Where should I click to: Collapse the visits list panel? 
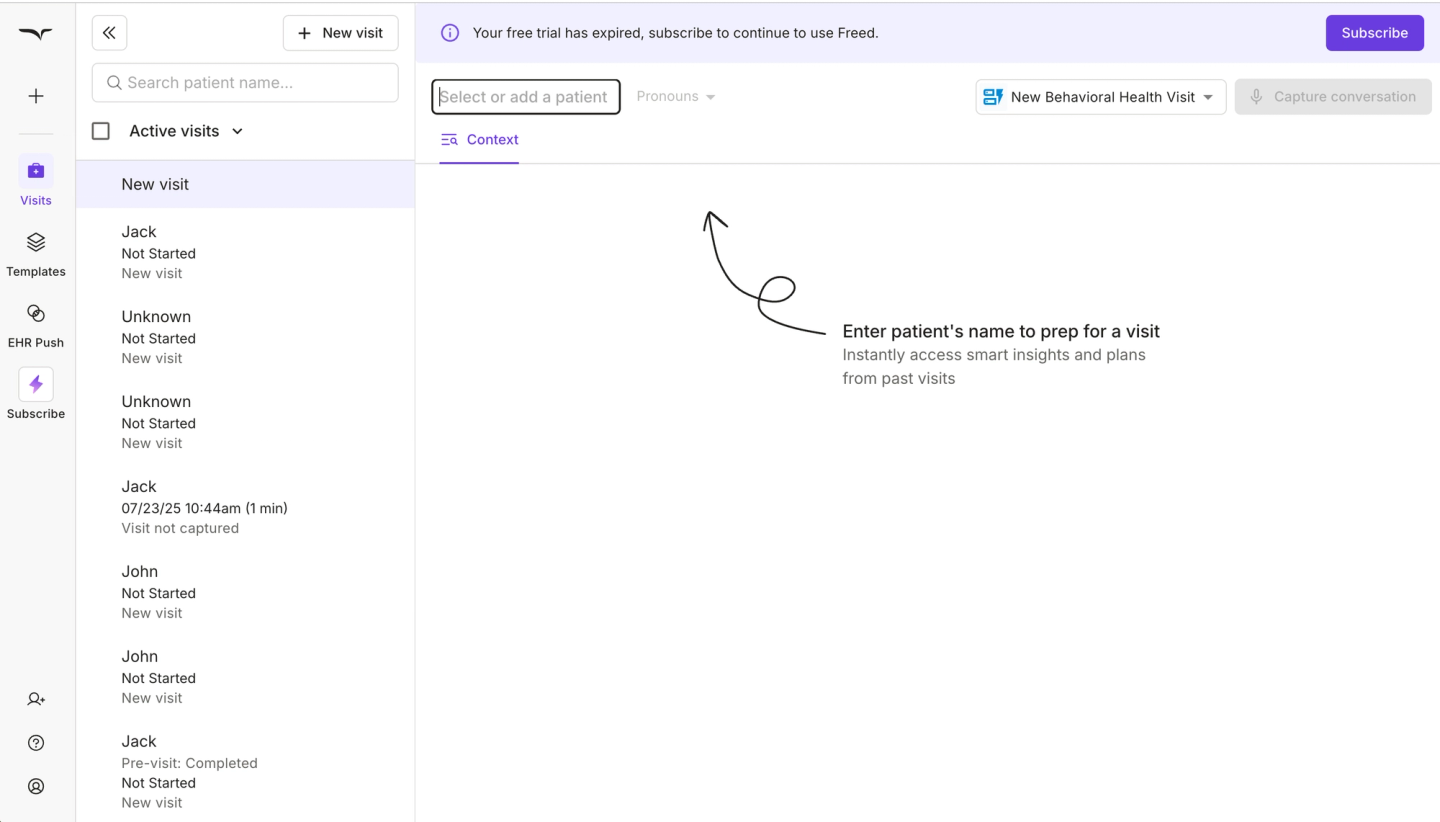109,33
